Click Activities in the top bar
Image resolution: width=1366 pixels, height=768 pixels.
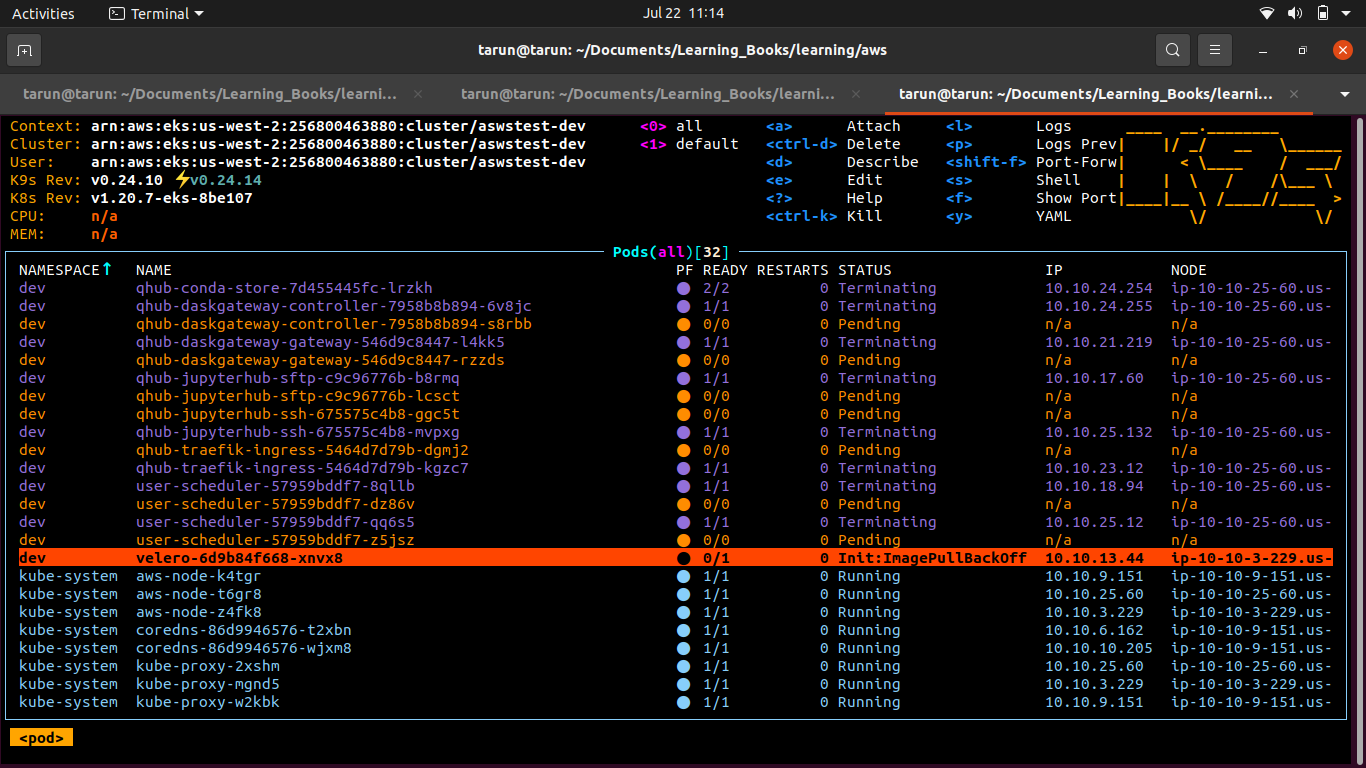[x=43, y=14]
